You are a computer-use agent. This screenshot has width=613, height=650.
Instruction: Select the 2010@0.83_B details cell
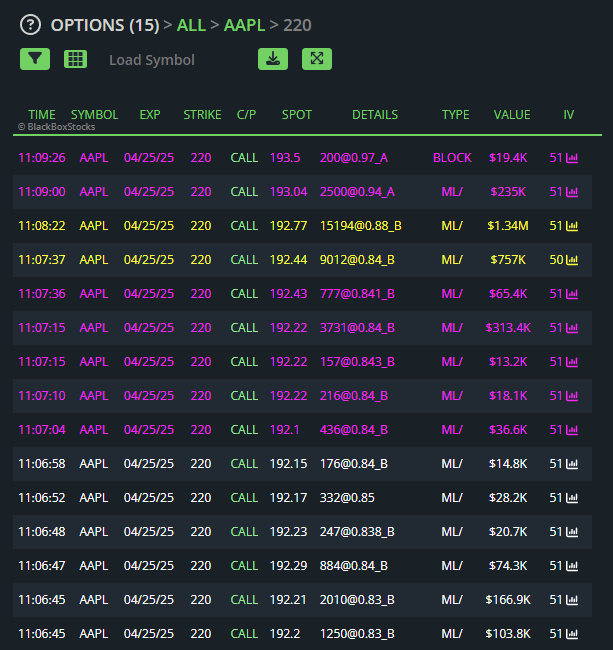point(357,600)
